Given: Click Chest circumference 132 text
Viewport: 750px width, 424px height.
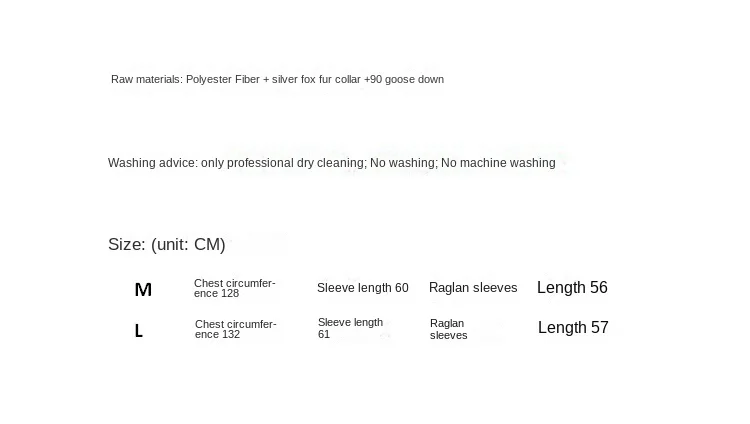Looking at the screenshot, I should (235, 329).
